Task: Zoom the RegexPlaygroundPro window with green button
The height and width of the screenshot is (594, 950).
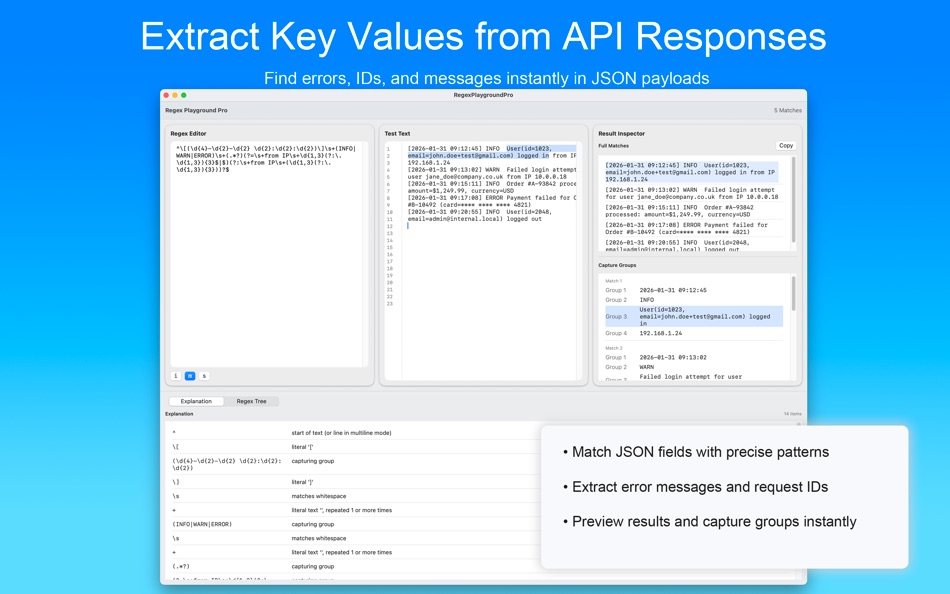Action: pos(184,95)
